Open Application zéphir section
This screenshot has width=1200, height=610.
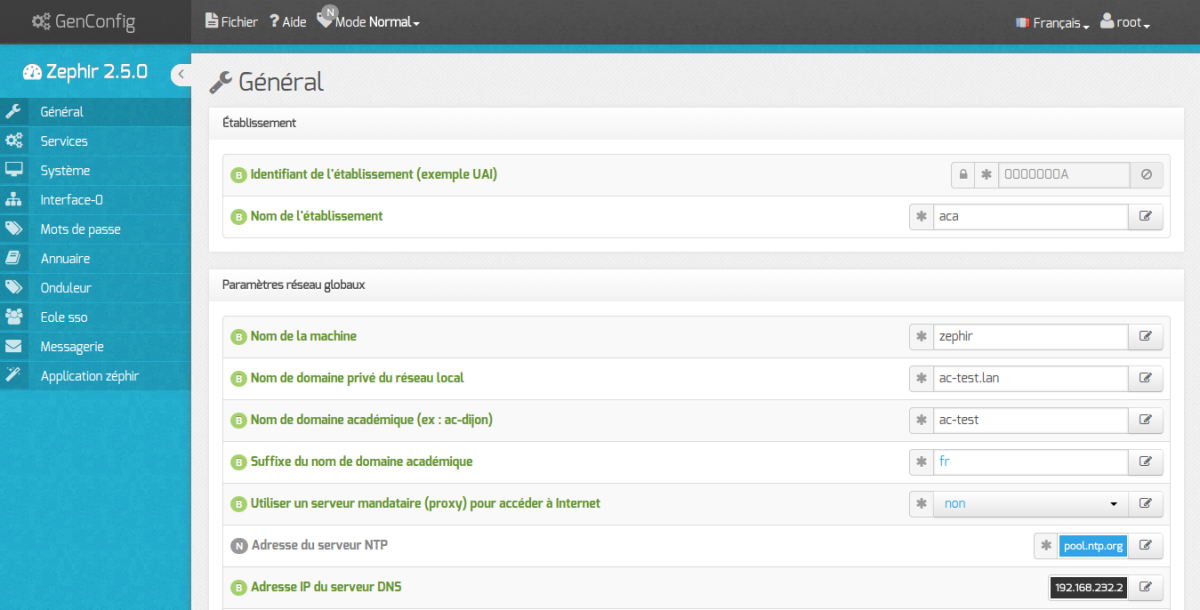pos(95,376)
